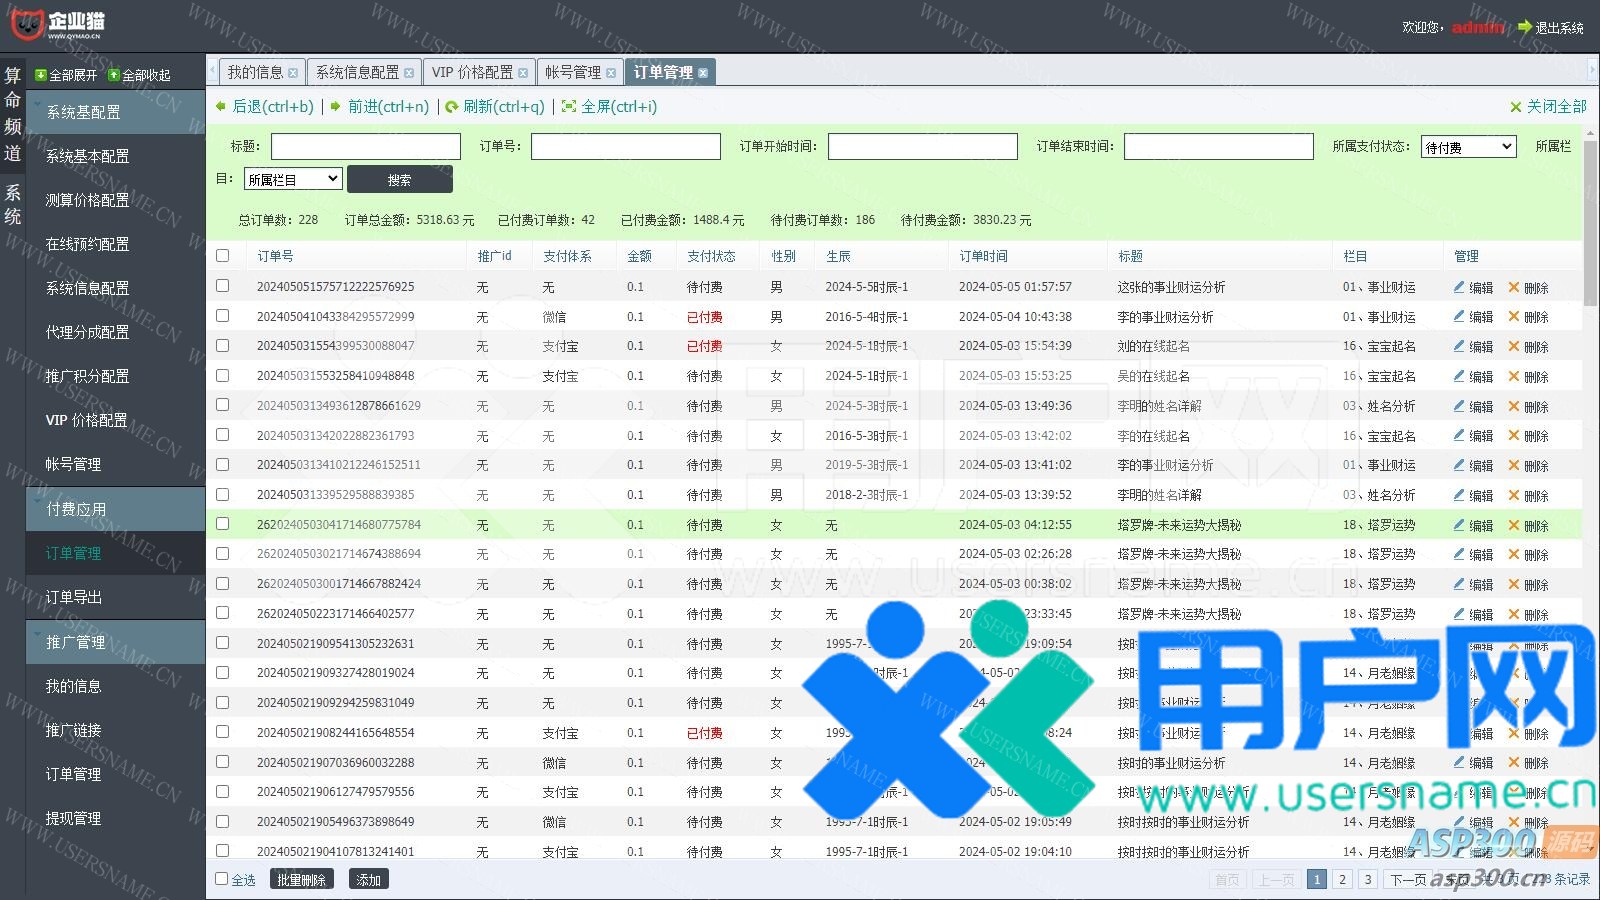The height and width of the screenshot is (900, 1600).
Task: Collapse the 付费应用 sidebar section
Action: (76, 509)
